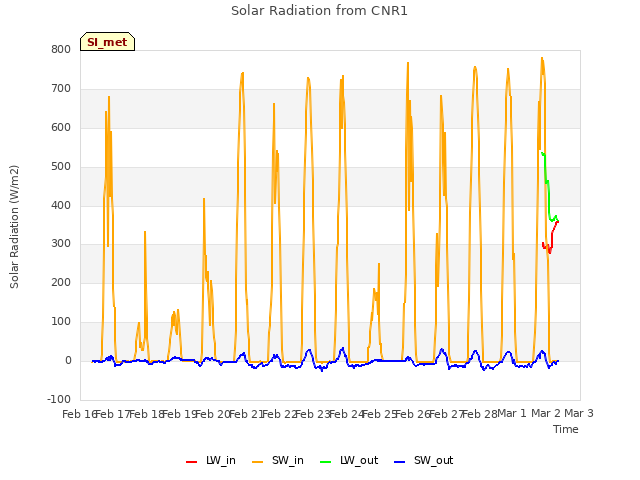The image size is (640, 480).
Task: Click the 'Mar 3' x-axis tick label
Action: coord(579,413)
